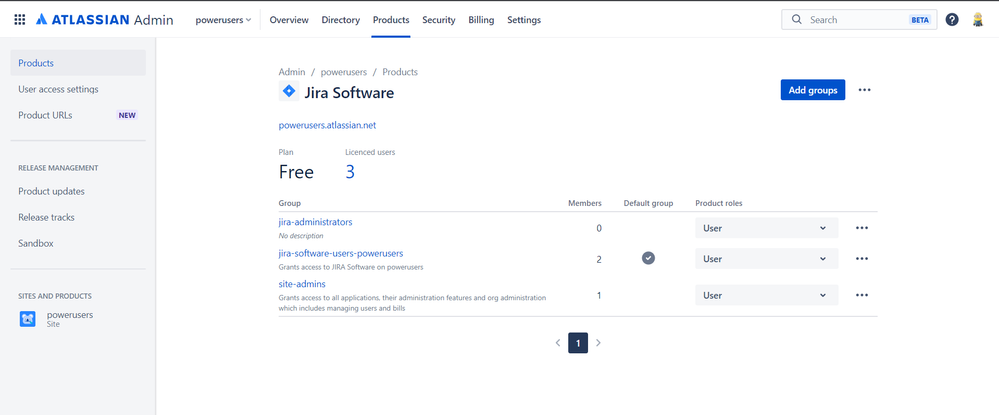Open more options for site-admins row
The width and height of the screenshot is (999, 415).
point(861,296)
